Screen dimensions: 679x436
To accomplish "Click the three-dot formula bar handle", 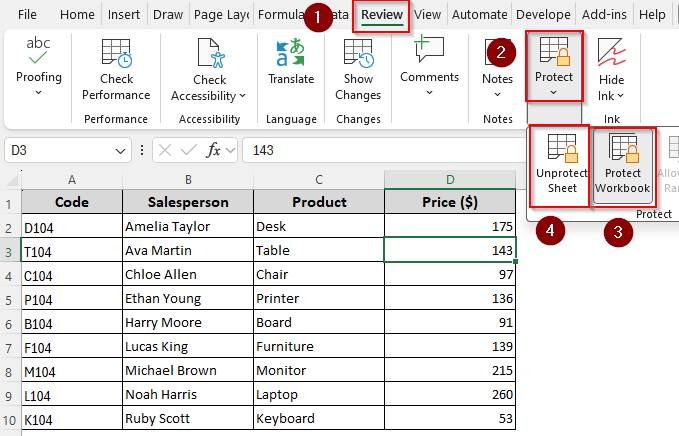I will pyautogui.click(x=142, y=150).
